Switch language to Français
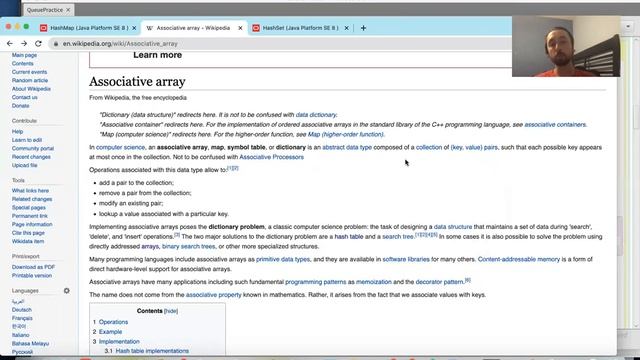The image size is (640, 360). (x=22, y=318)
